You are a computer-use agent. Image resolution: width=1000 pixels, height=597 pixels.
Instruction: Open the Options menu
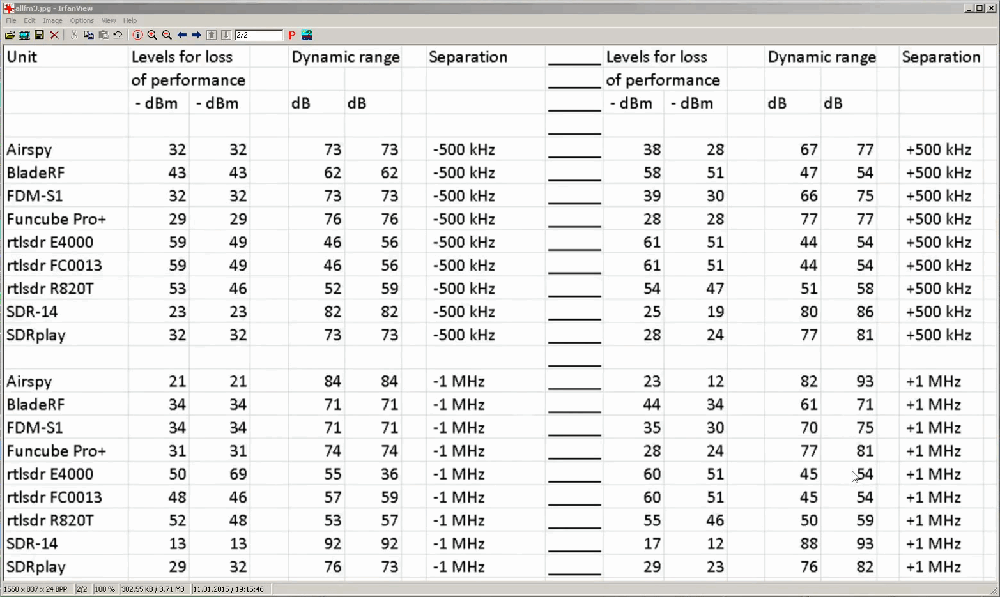point(82,20)
